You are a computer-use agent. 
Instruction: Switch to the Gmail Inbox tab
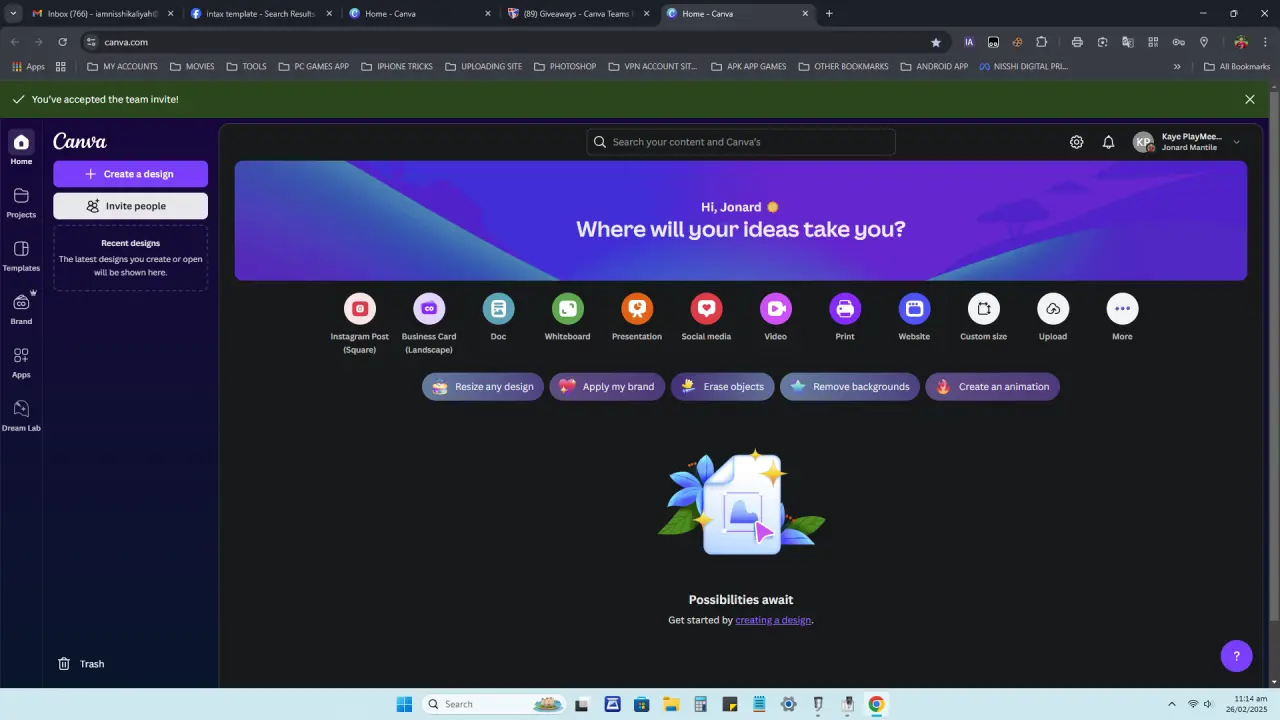(102, 14)
